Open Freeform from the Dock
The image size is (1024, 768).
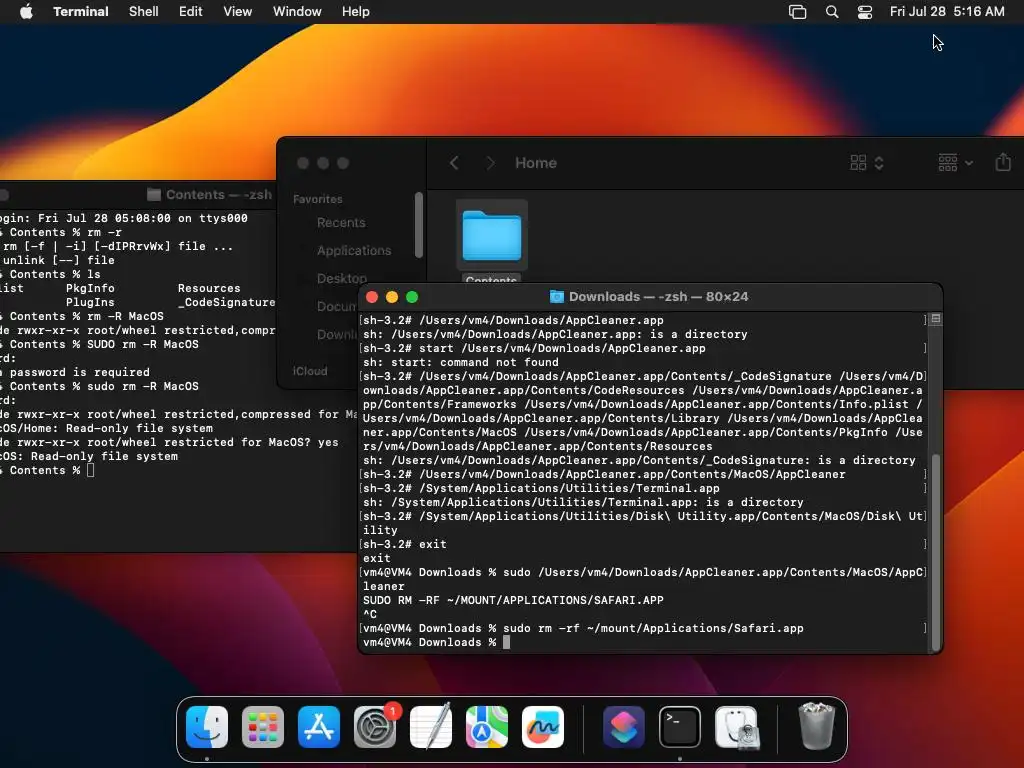click(543, 727)
